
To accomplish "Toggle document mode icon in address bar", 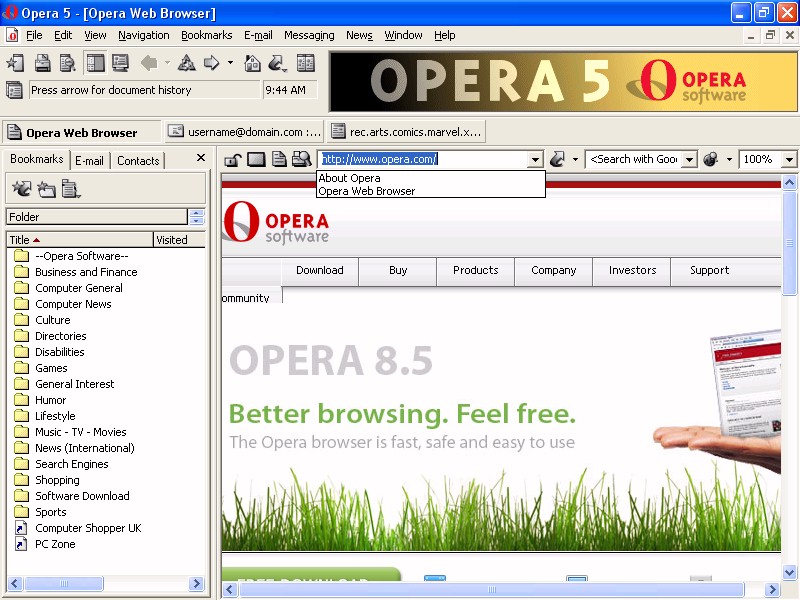I will pyautogui.click(x=279, y=160).
